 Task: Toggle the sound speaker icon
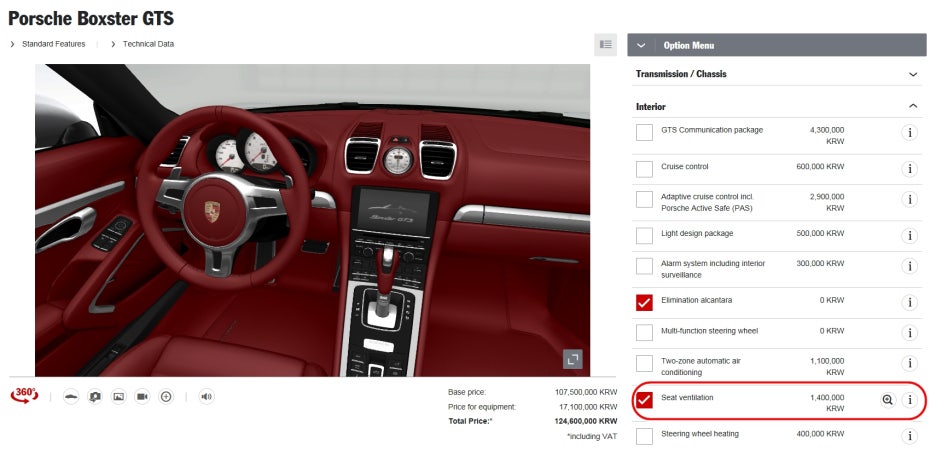[207, 396]
